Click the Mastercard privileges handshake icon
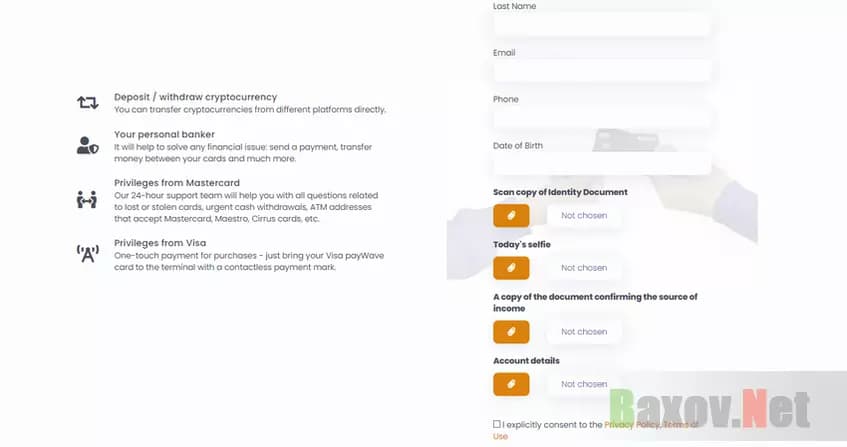This screenshot has height=447, width=847. [88, 199]
